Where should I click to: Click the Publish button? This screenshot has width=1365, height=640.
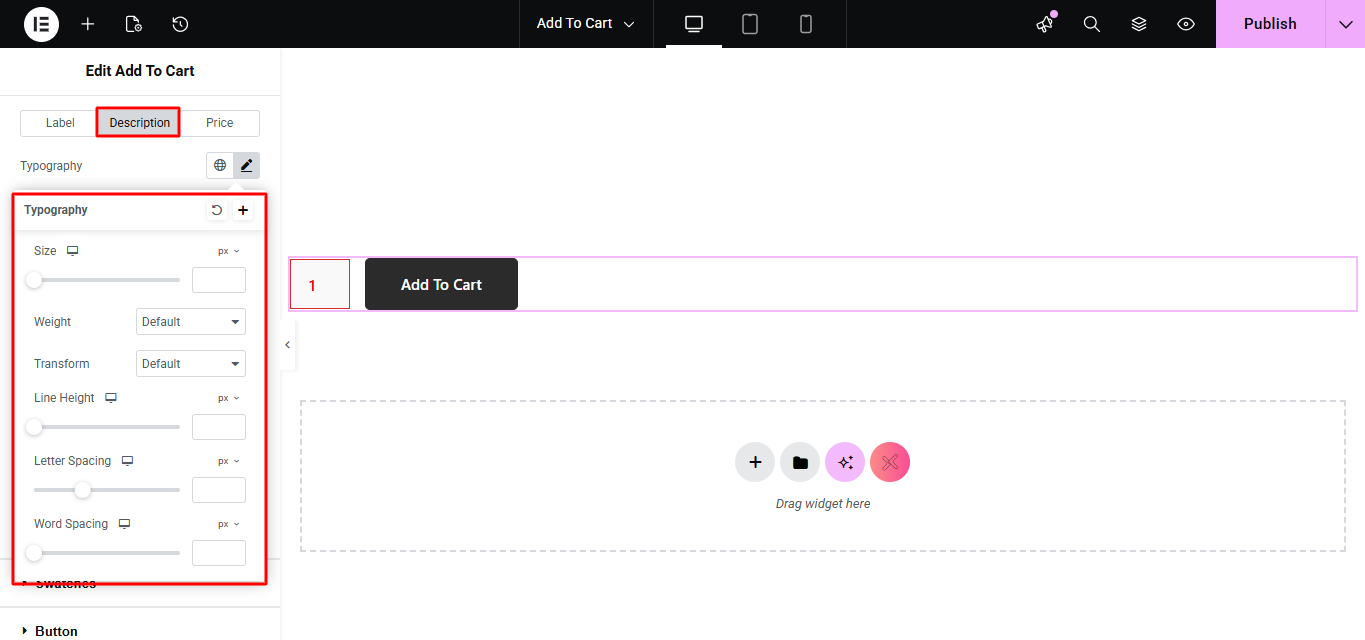click(x=1270, y=24)
